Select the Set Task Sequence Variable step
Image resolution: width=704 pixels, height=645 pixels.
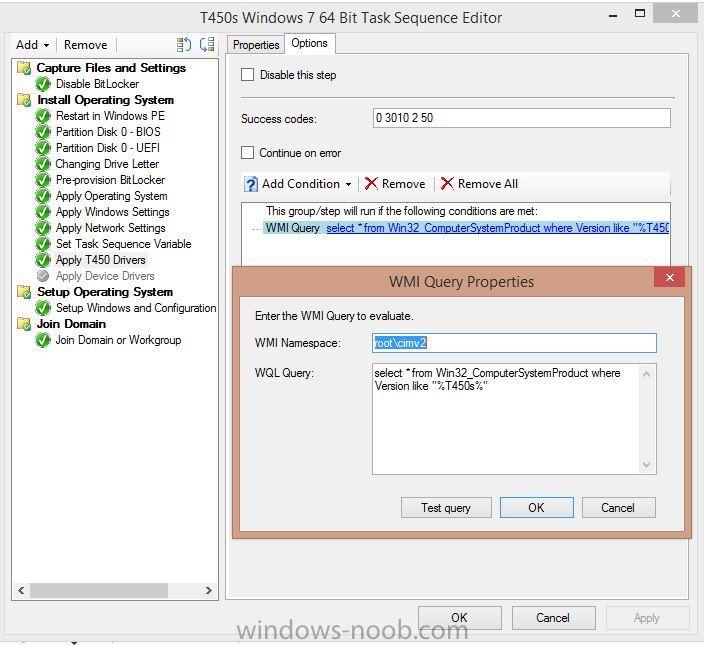(x=123, y=244)
